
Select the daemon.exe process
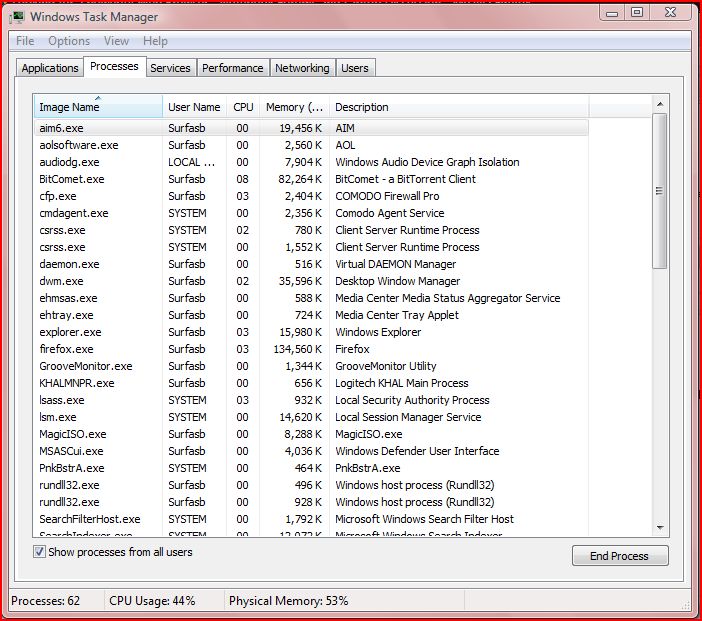(311, 264)
